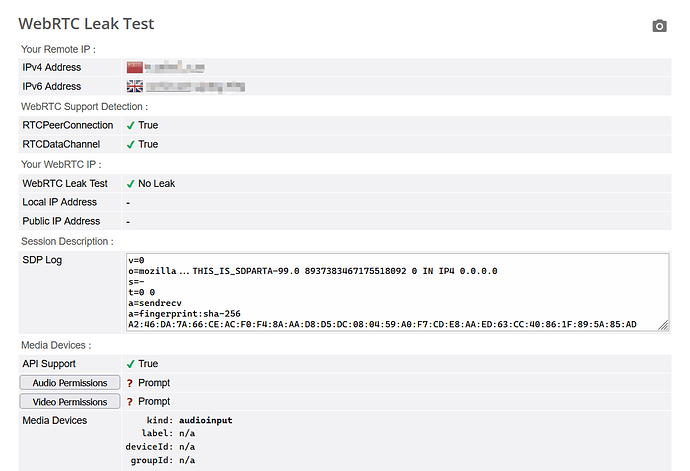Click the 'deviceId: n/a' line
The image size is (690, 471).
(x=160, y=447)
